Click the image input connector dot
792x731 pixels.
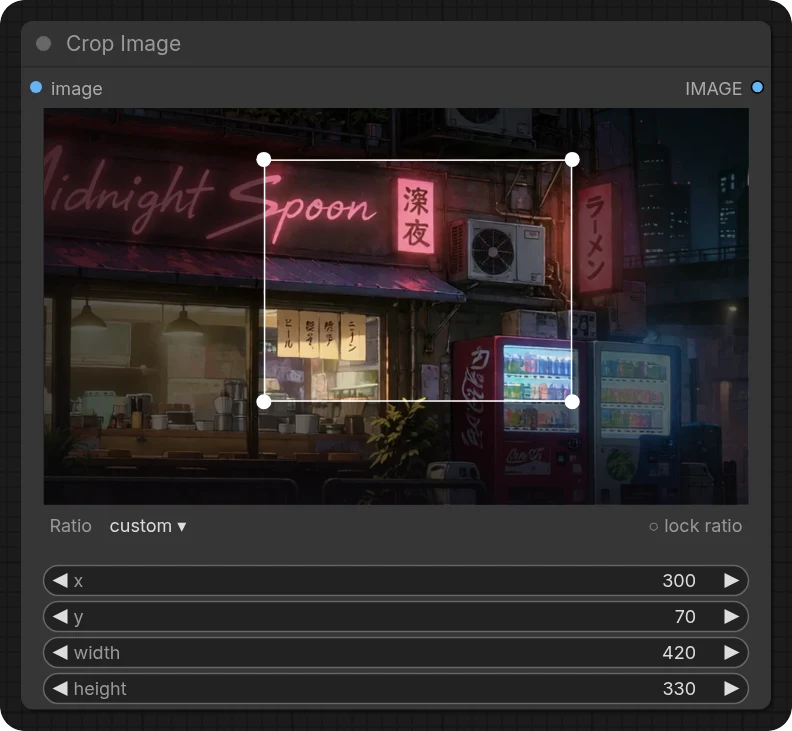tap(36, 87)
